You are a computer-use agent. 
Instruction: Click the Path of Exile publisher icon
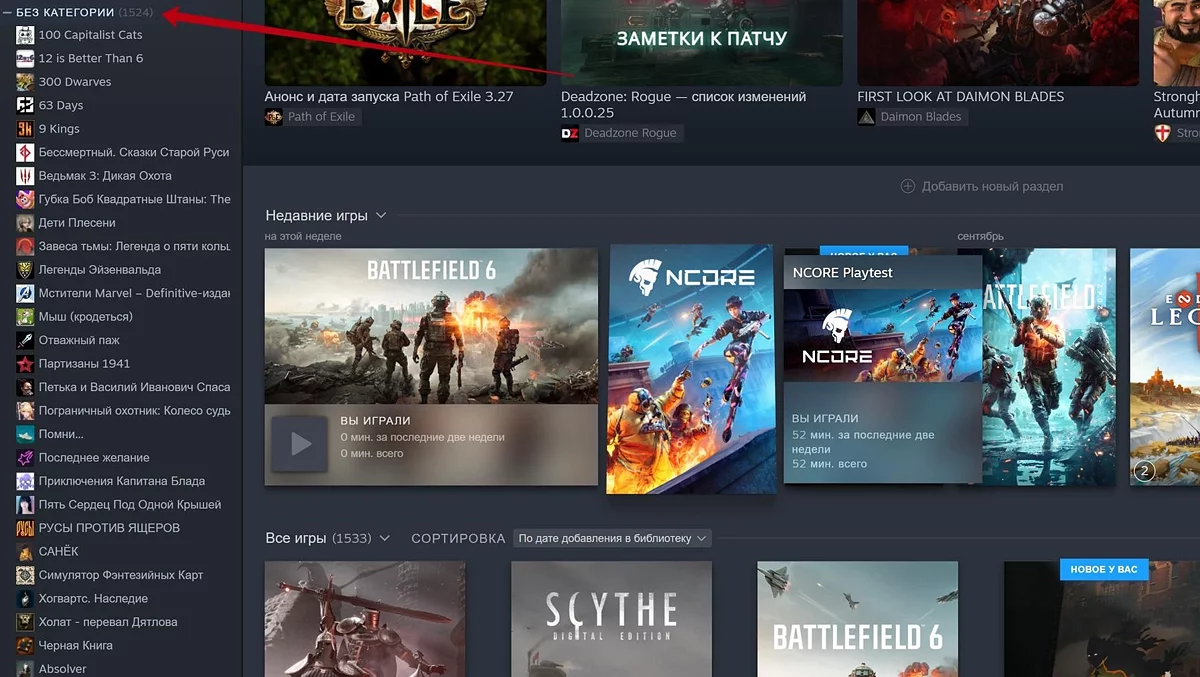tap(273, 117)
